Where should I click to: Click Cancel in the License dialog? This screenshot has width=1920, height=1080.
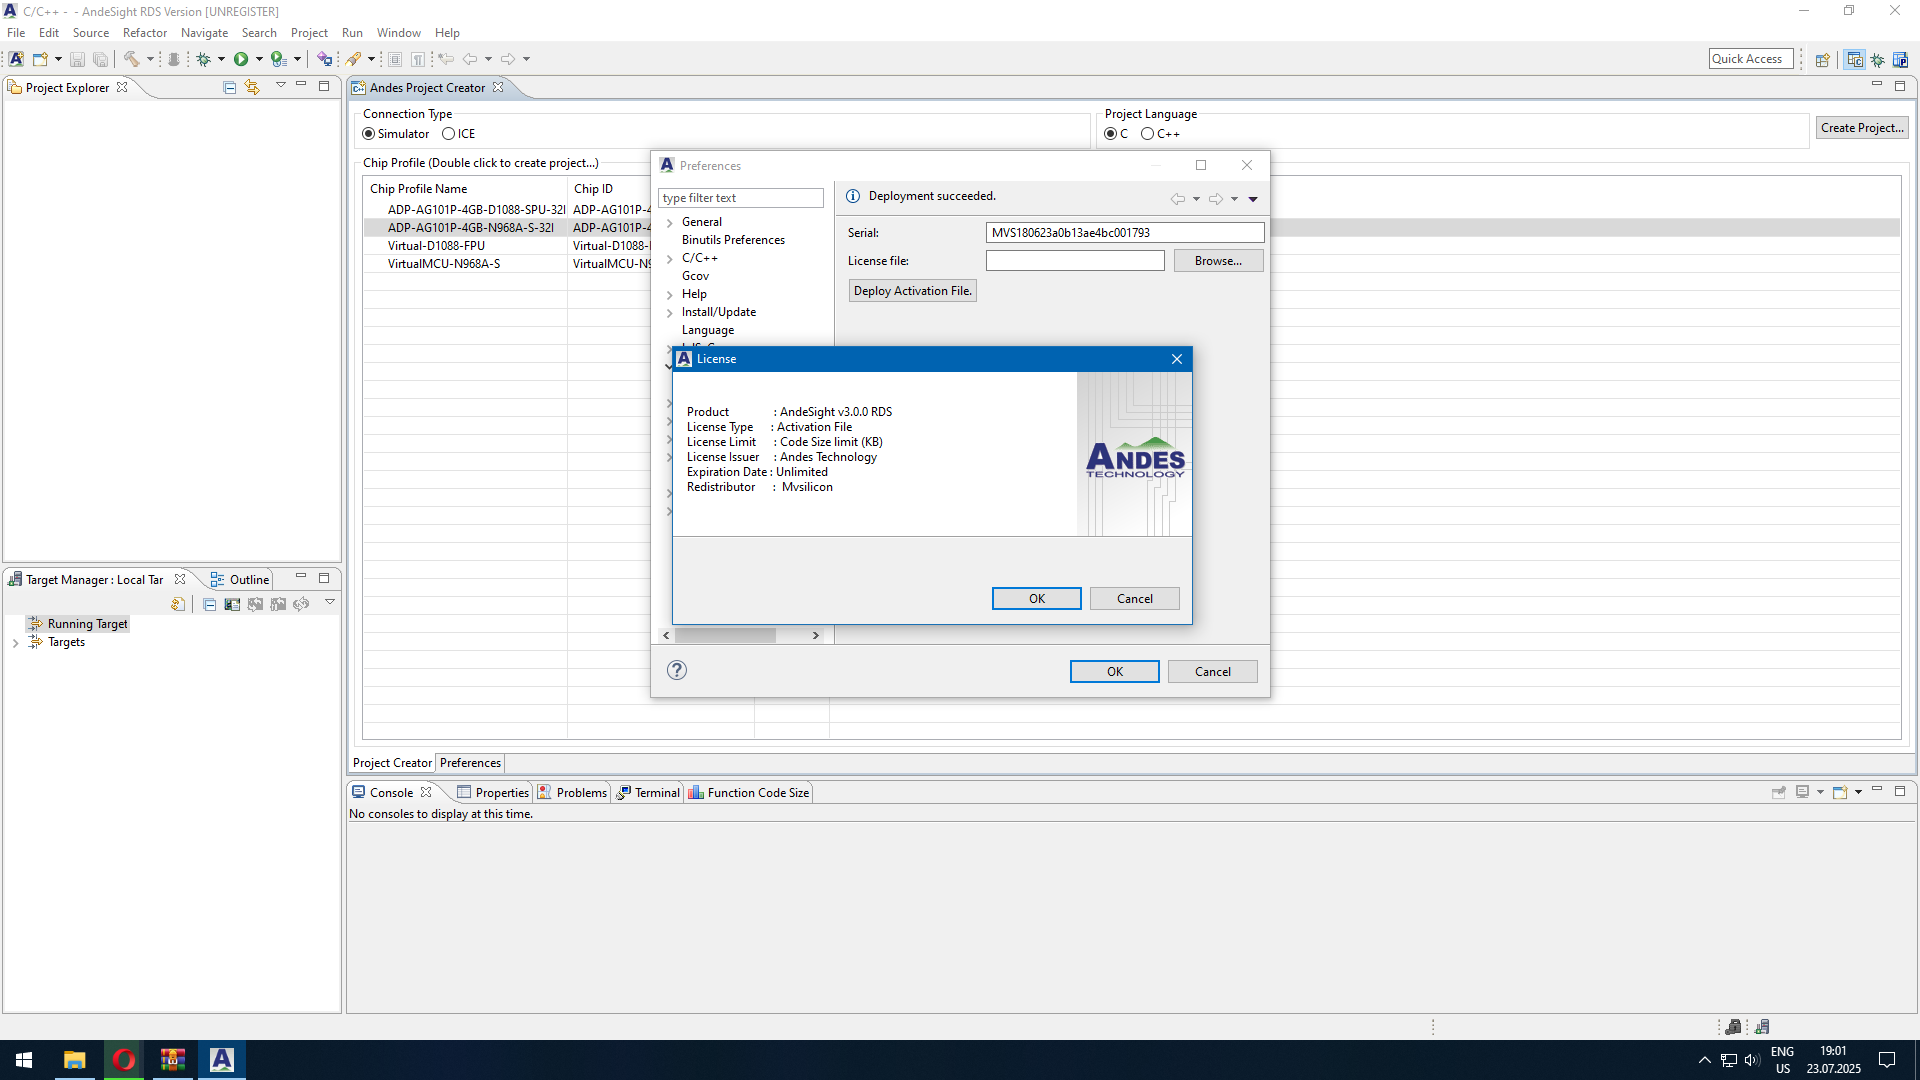pyautogui.click(x=1134, y=598)
